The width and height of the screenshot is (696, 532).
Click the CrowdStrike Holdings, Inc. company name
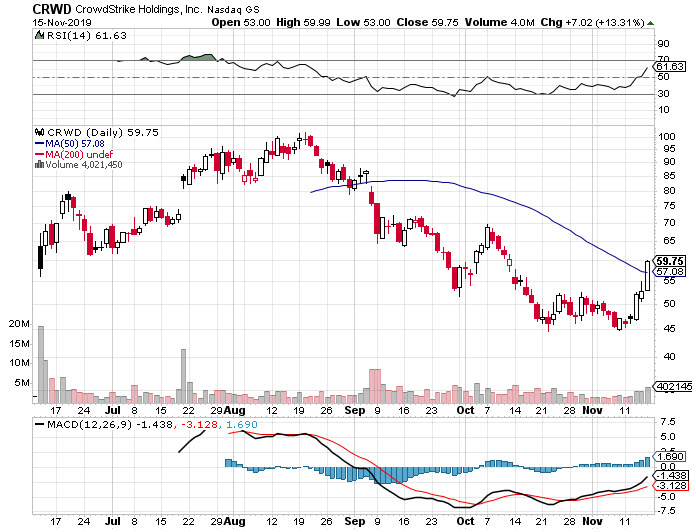pyautogui.click(x=139, y=9)
